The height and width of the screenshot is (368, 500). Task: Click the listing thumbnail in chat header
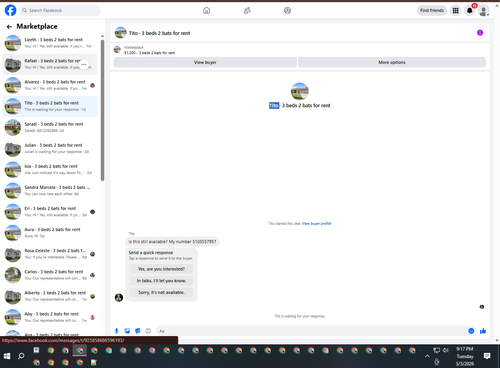point(120,33)
